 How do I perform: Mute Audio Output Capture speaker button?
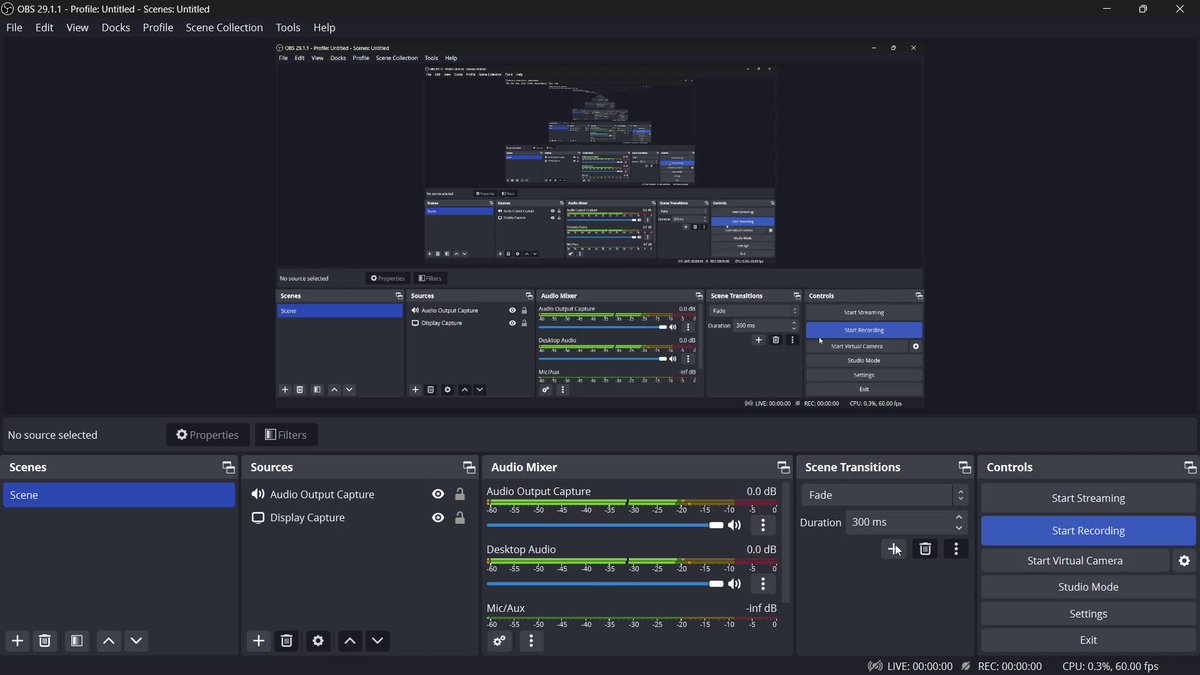pyautogui.click(x=735, y=525)
